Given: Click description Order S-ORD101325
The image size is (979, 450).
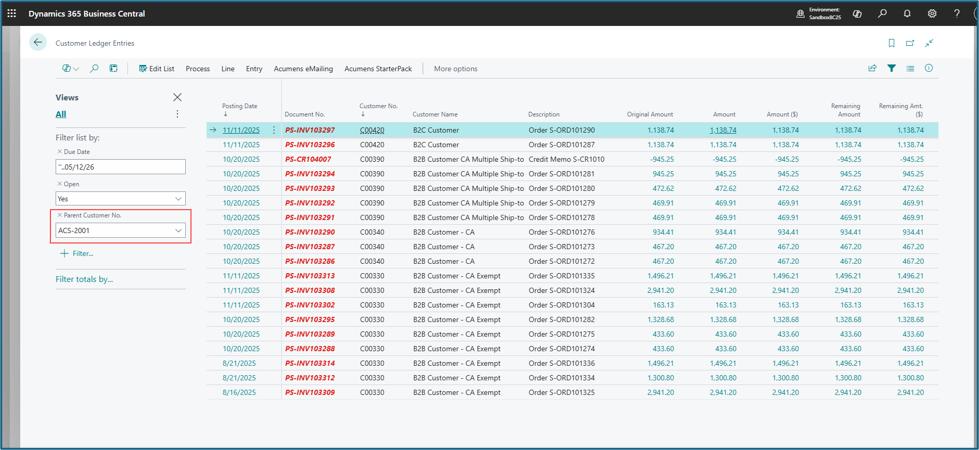Looking at the screenshot, I should coord(561,393).
